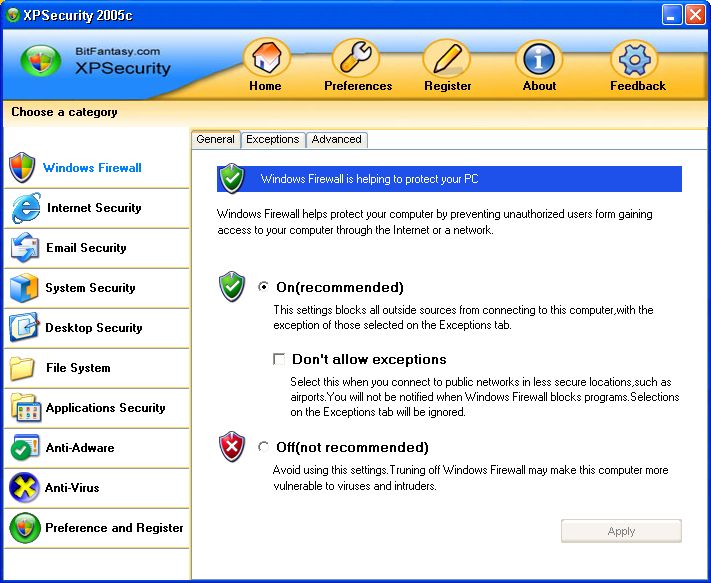Select the Preference and Register green icon
Image resolution: width=711 pixels, height=583 pixels.
pos(24,528)
